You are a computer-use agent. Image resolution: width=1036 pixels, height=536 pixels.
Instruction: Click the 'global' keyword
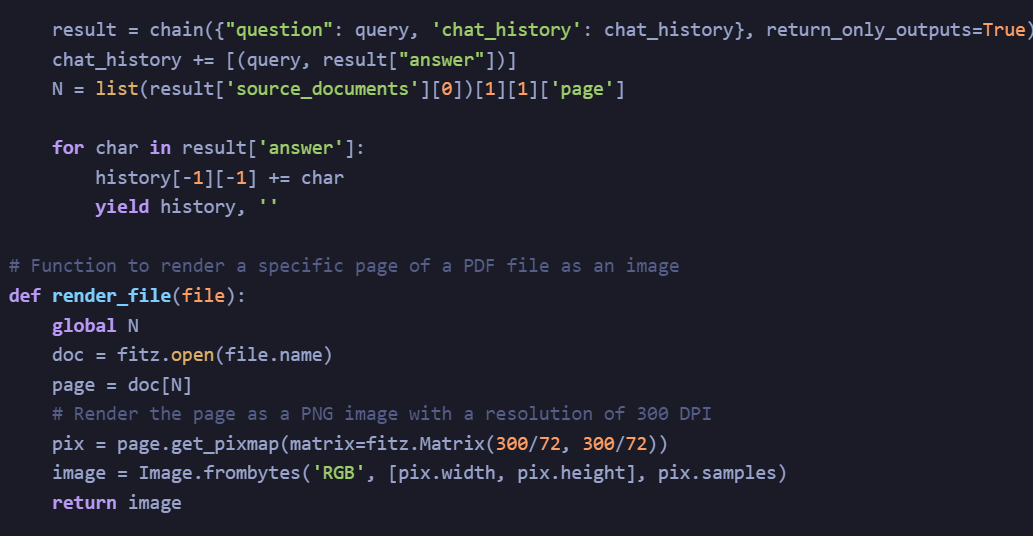[84, 325]
